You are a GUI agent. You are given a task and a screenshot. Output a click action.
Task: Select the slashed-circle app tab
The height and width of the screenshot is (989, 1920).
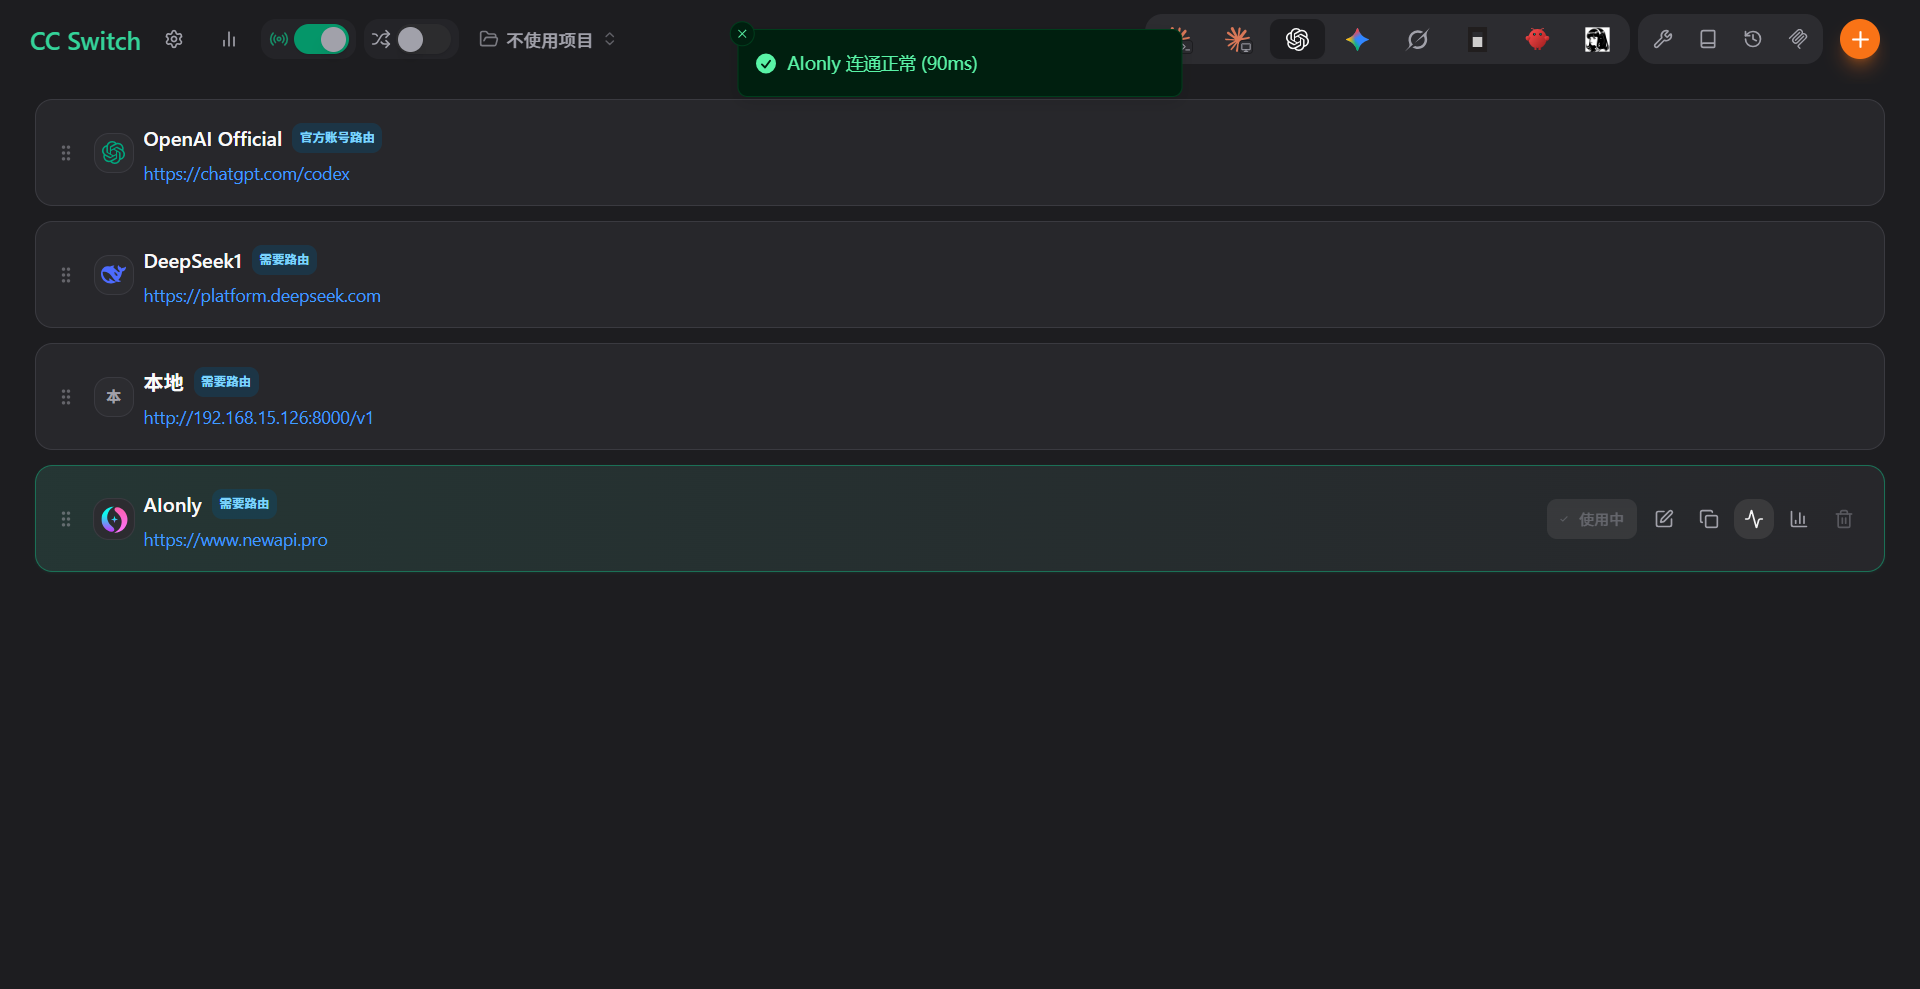pyautogui.click(x=1418, y=39)
